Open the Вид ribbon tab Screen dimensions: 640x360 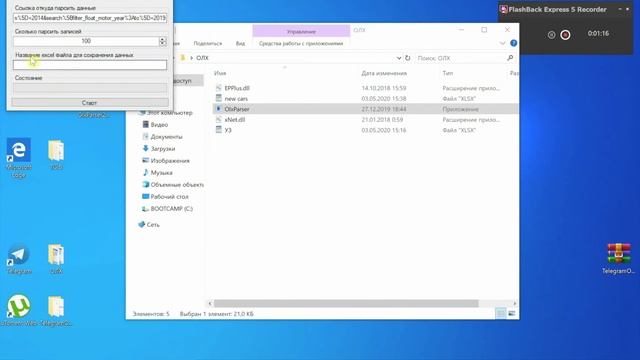pos(240,43)
